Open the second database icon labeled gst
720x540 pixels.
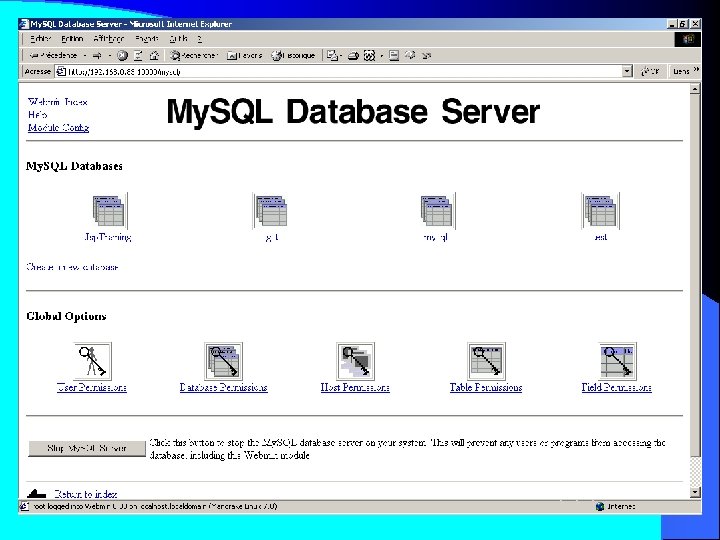[x=271, y=211]
